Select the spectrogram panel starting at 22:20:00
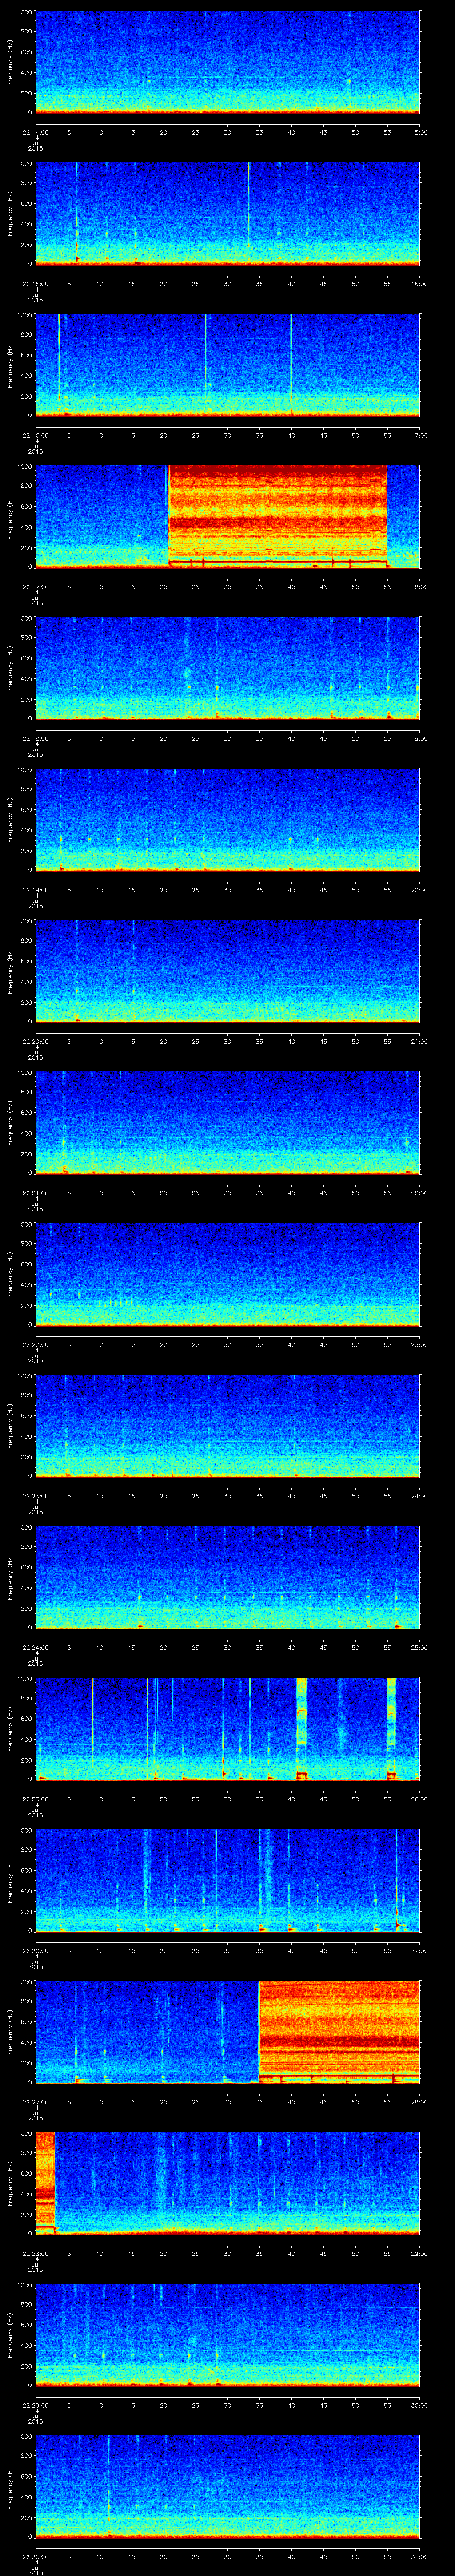Screen dimensions: 455x2576 [x=227, y=971]
